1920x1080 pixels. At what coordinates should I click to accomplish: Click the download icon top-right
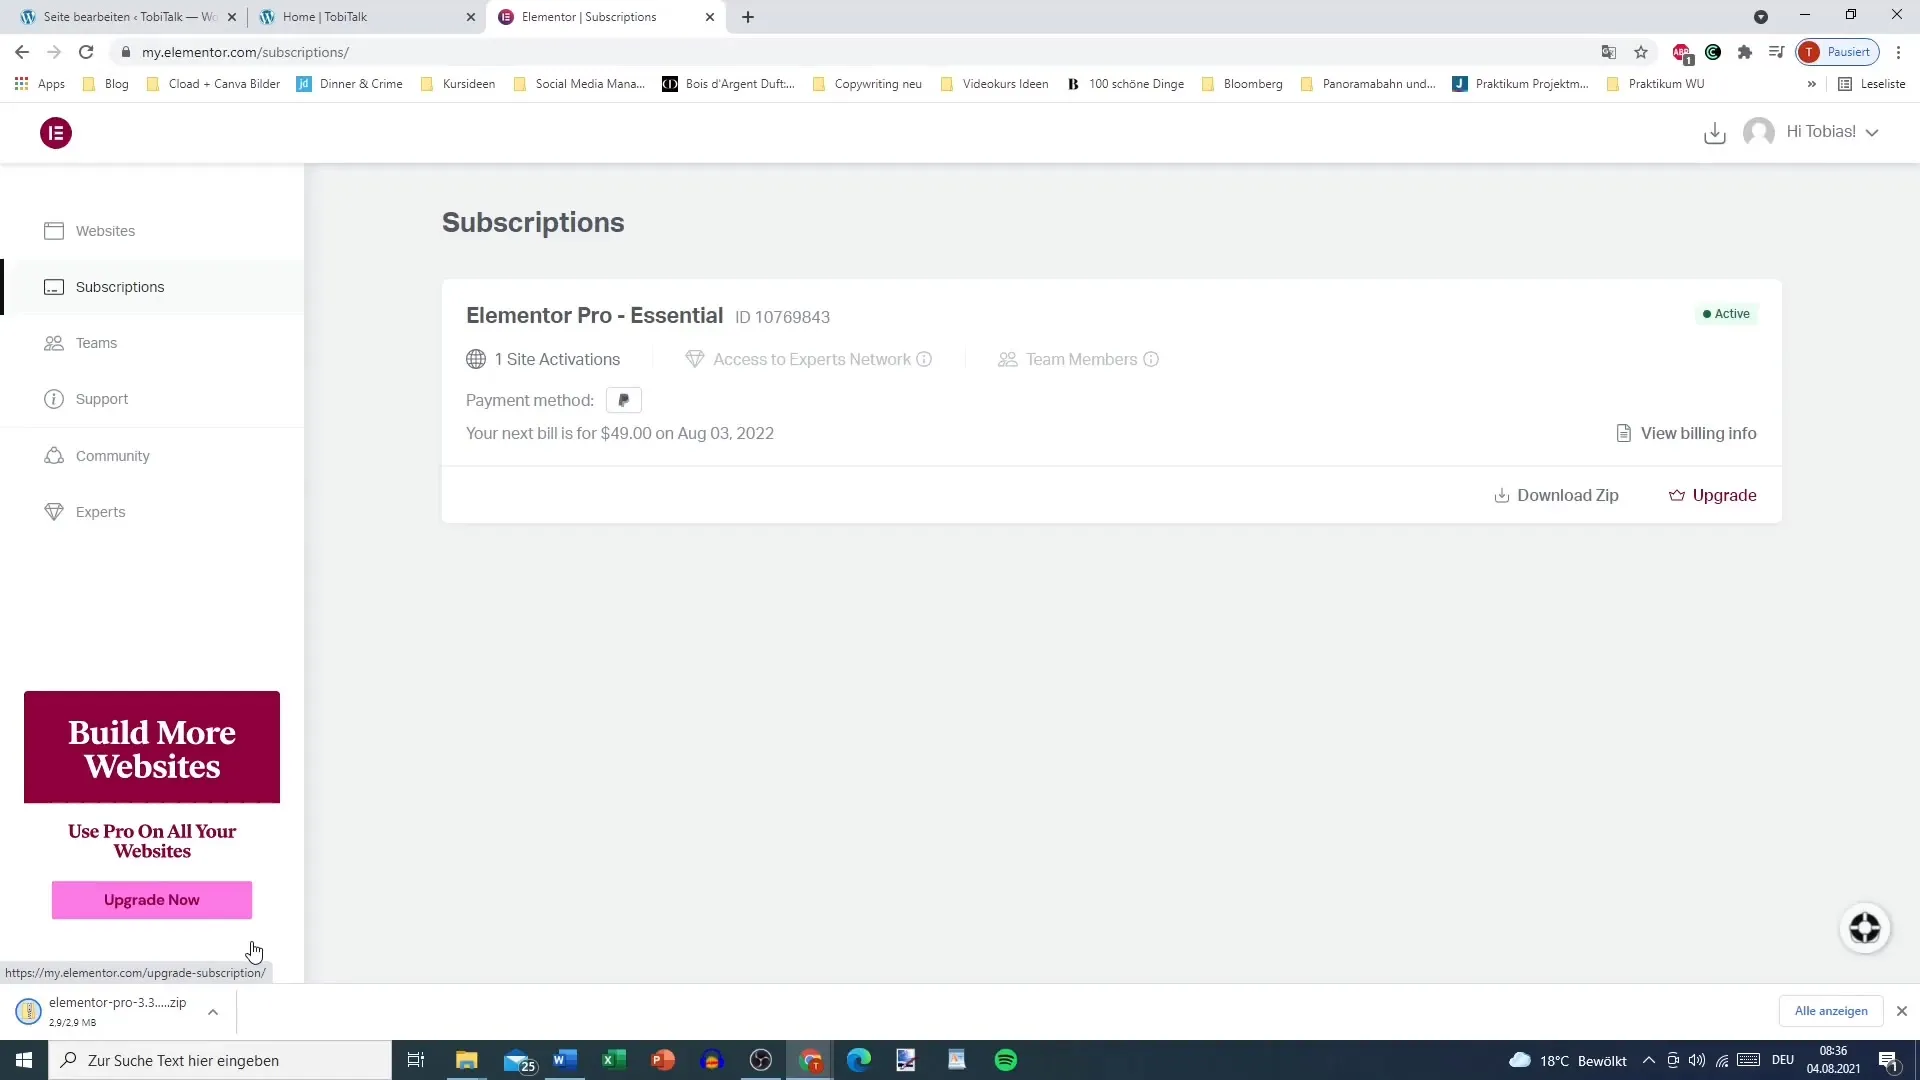point(1714,132)
